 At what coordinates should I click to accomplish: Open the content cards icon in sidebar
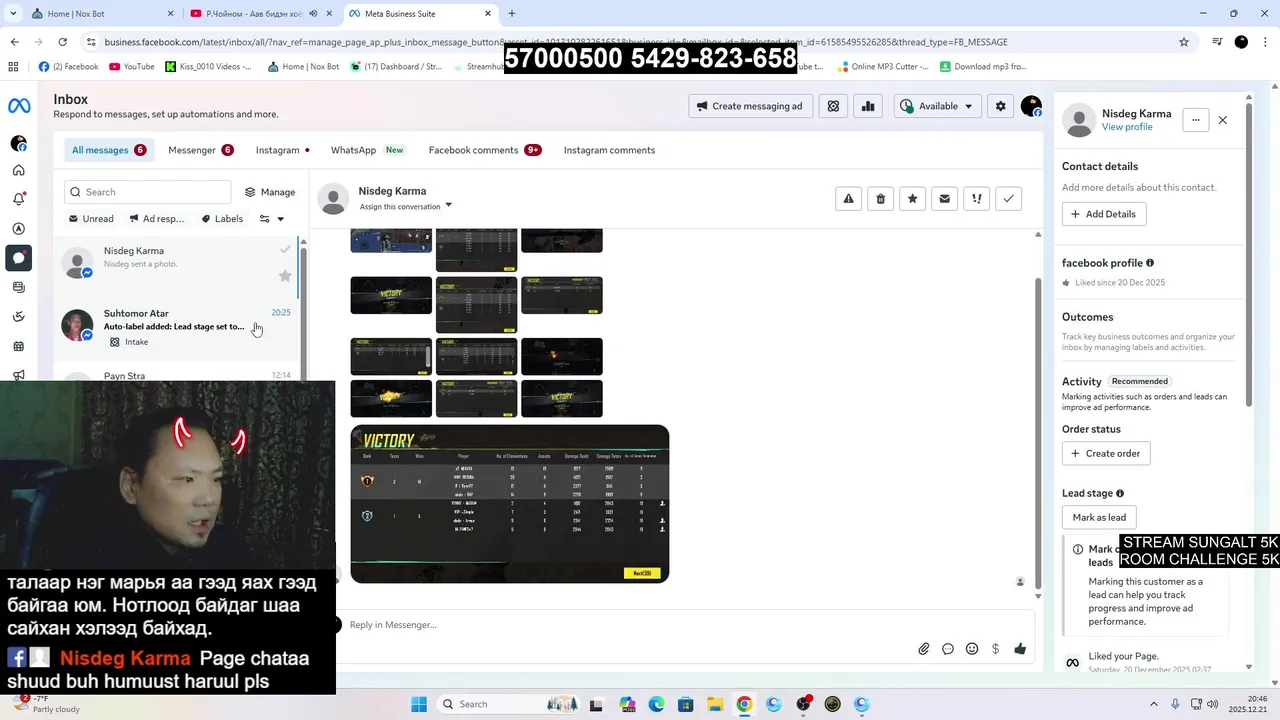tap(19, 287)
